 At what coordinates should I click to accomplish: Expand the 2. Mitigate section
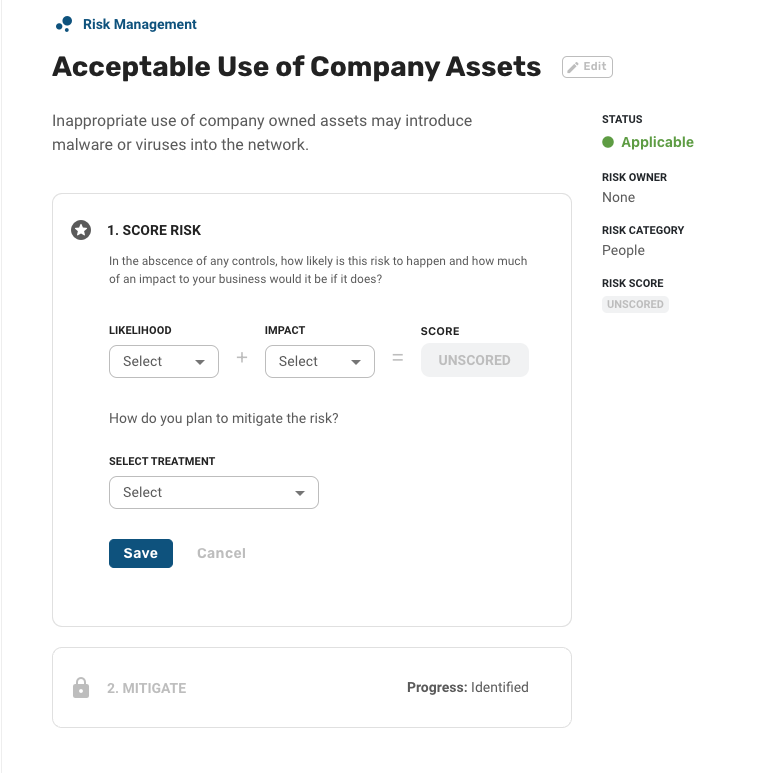(312, 687)
